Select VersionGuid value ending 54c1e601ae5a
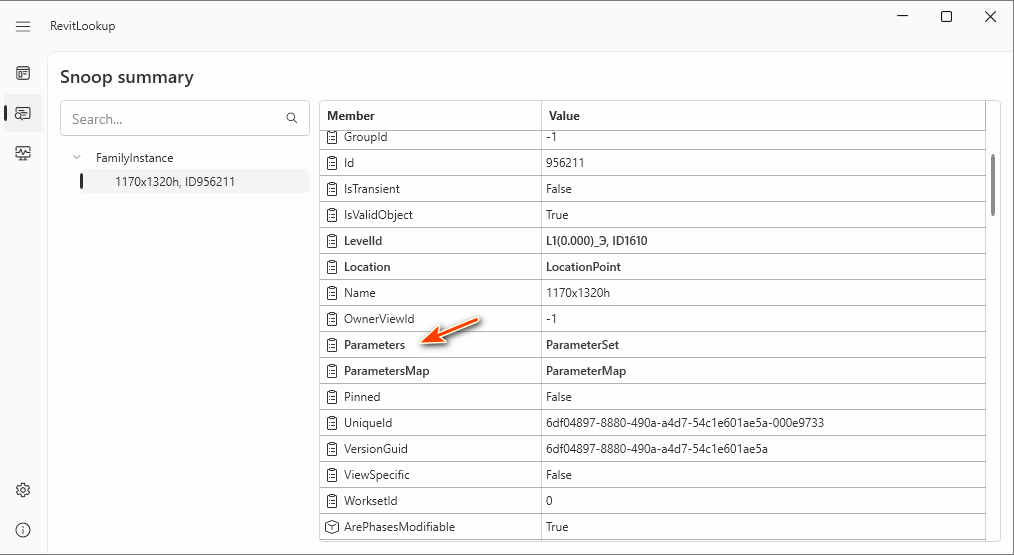 click(657, 449)
